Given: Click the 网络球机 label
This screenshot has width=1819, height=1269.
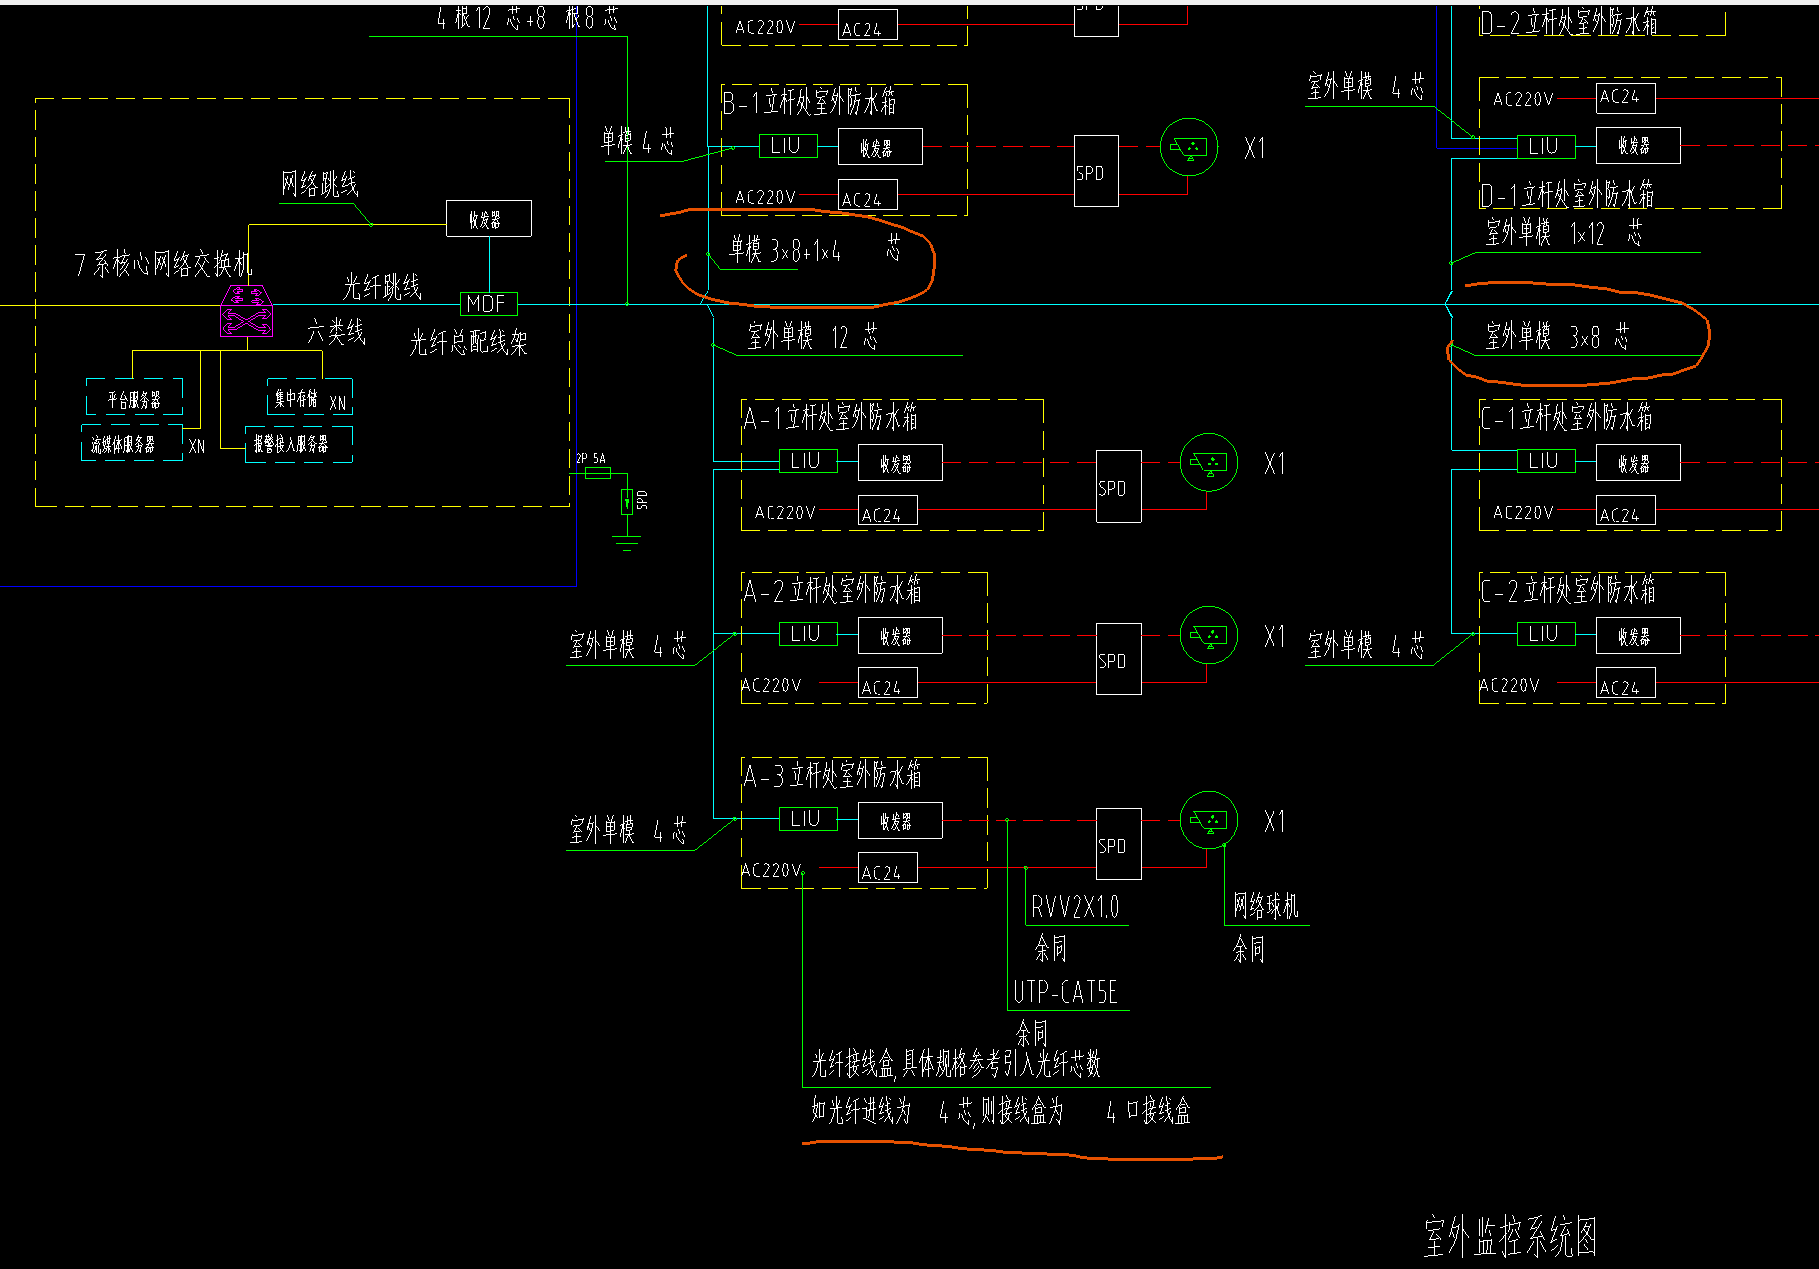Looking at the screenshot, I should (x=1266, y=907).
